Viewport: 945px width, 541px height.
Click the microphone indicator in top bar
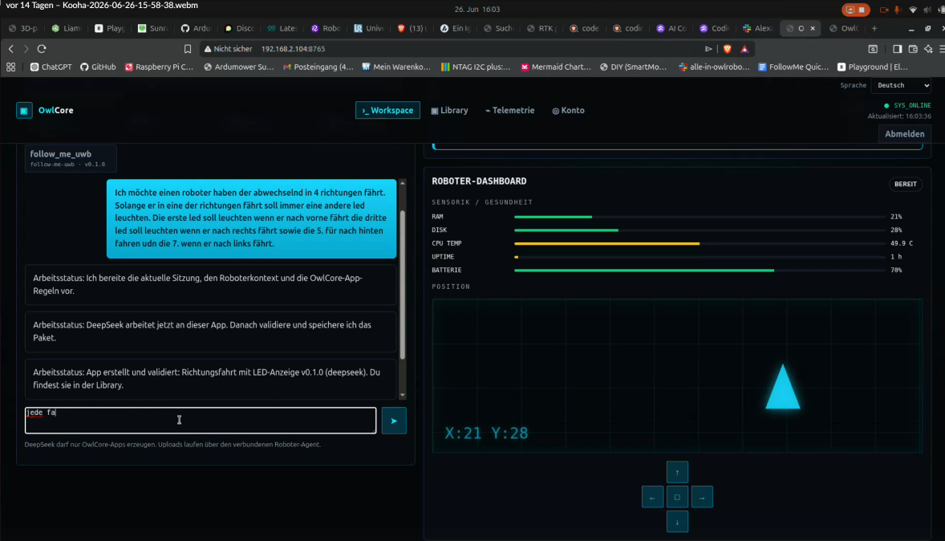897,10
